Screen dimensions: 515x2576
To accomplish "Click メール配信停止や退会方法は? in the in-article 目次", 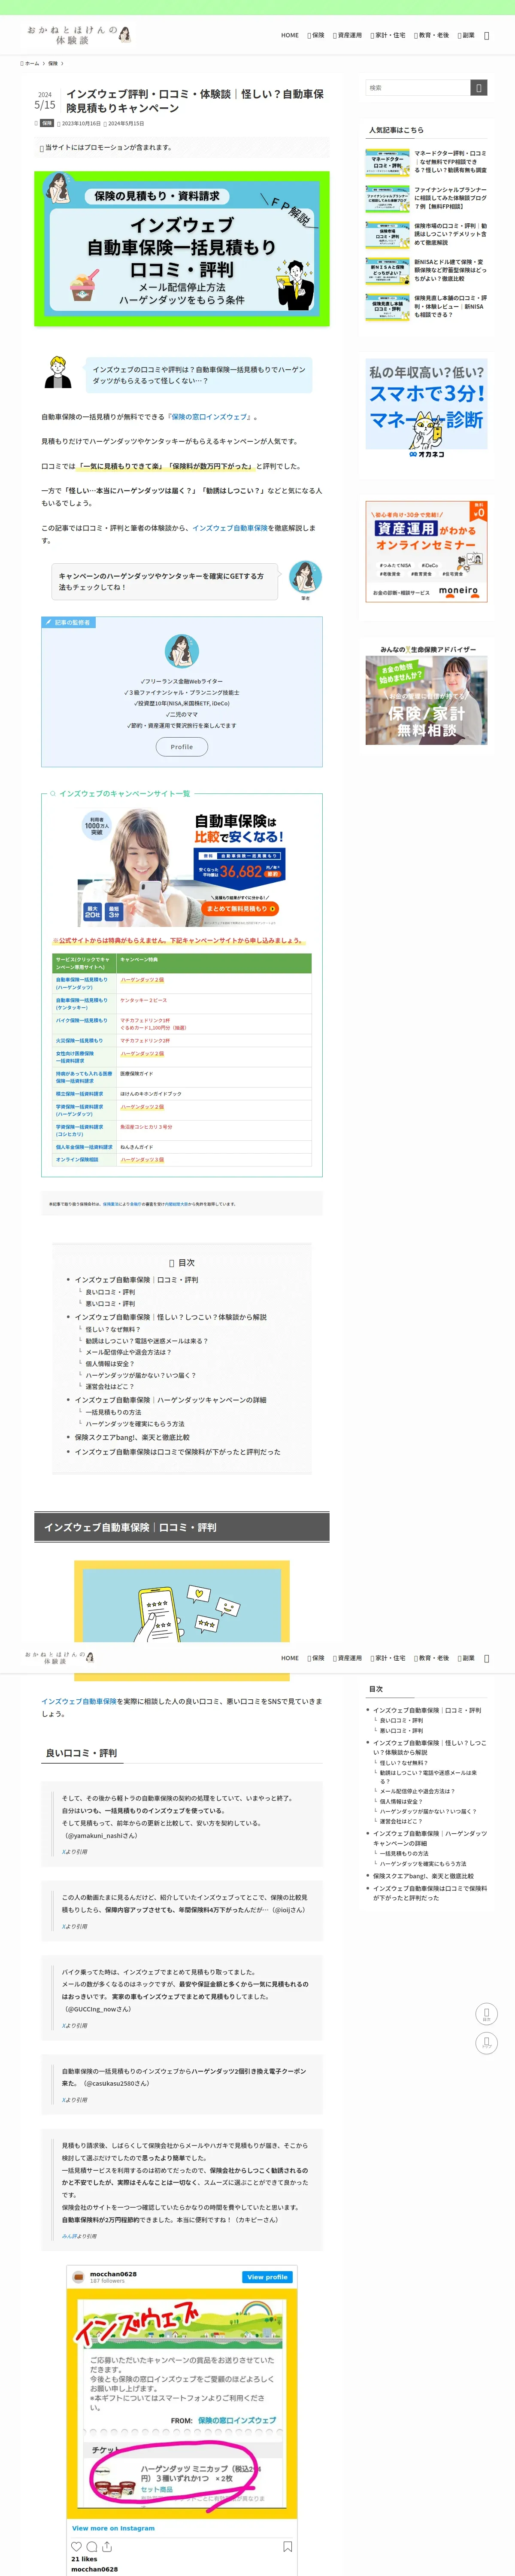I will [128, 1352].
